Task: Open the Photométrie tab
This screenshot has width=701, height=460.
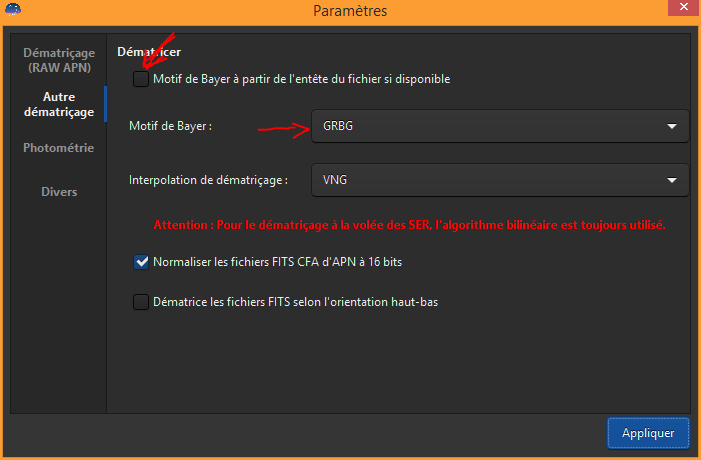Action: pyautogui.click(x=59, y=148)
